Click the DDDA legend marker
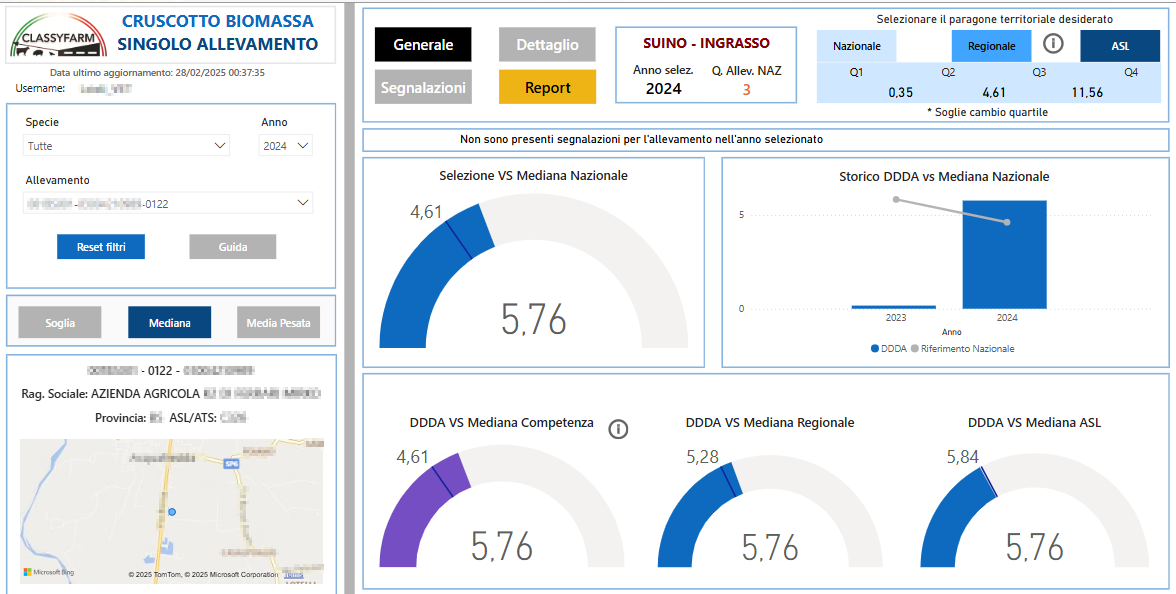 [x=874, y=349]
